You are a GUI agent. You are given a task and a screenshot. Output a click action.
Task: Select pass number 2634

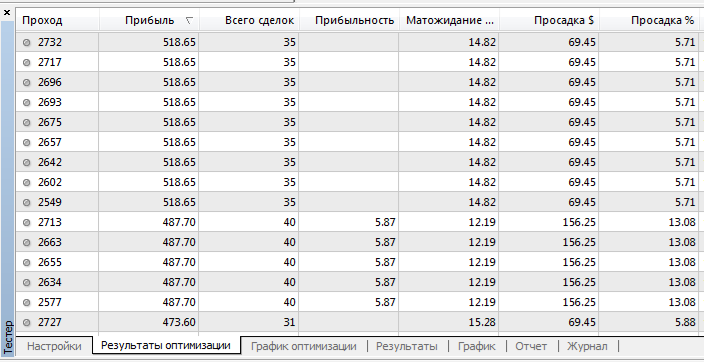click(50, 282)
